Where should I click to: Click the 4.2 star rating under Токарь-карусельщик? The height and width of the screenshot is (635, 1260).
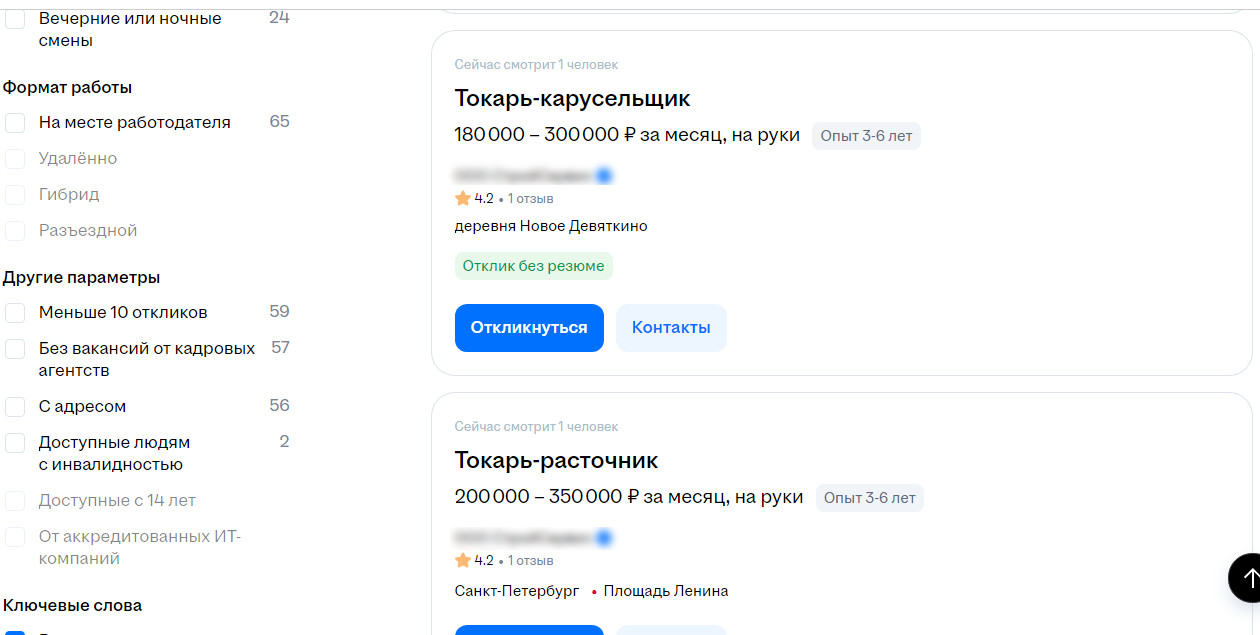click(474, 198)
